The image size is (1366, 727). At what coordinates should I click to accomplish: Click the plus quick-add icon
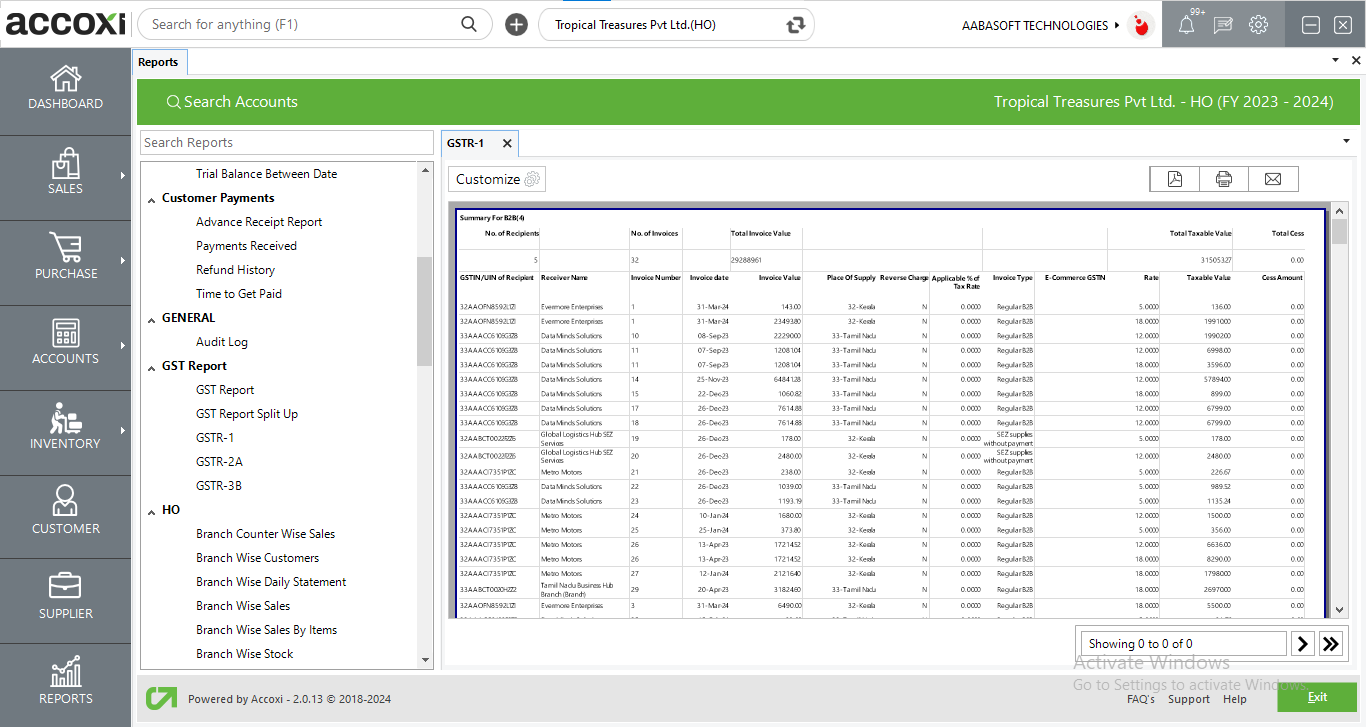point(516,25)
